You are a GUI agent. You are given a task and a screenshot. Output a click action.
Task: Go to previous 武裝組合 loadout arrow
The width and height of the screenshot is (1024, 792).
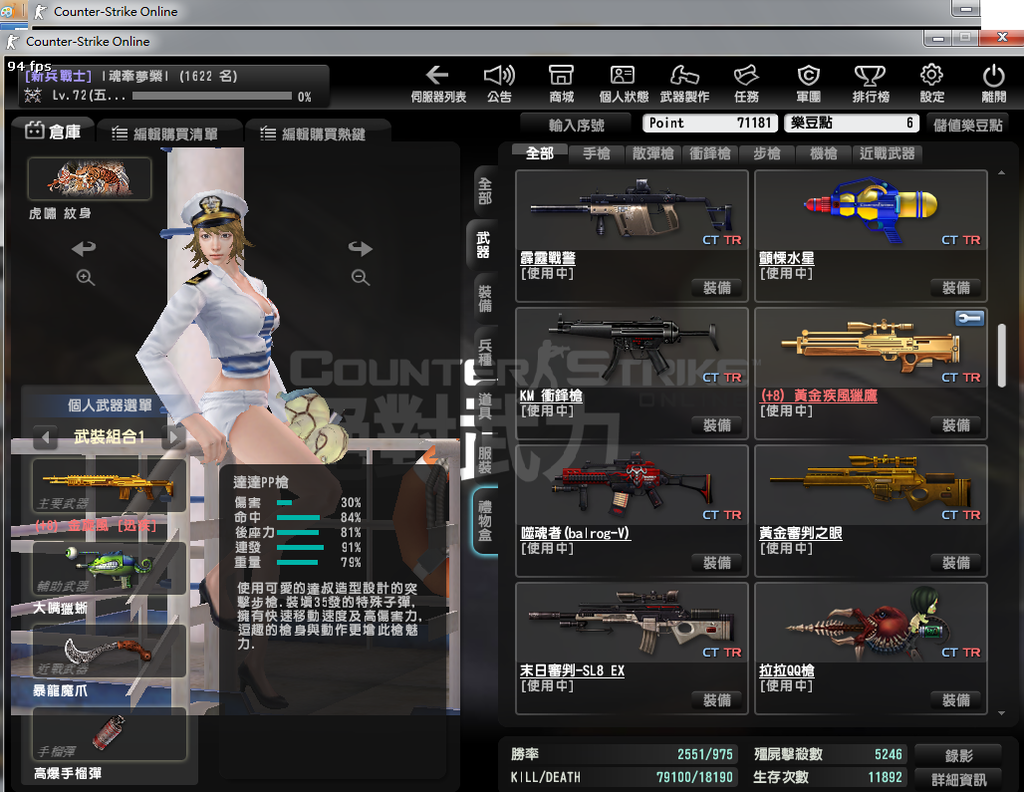click(x=44, y=437)
